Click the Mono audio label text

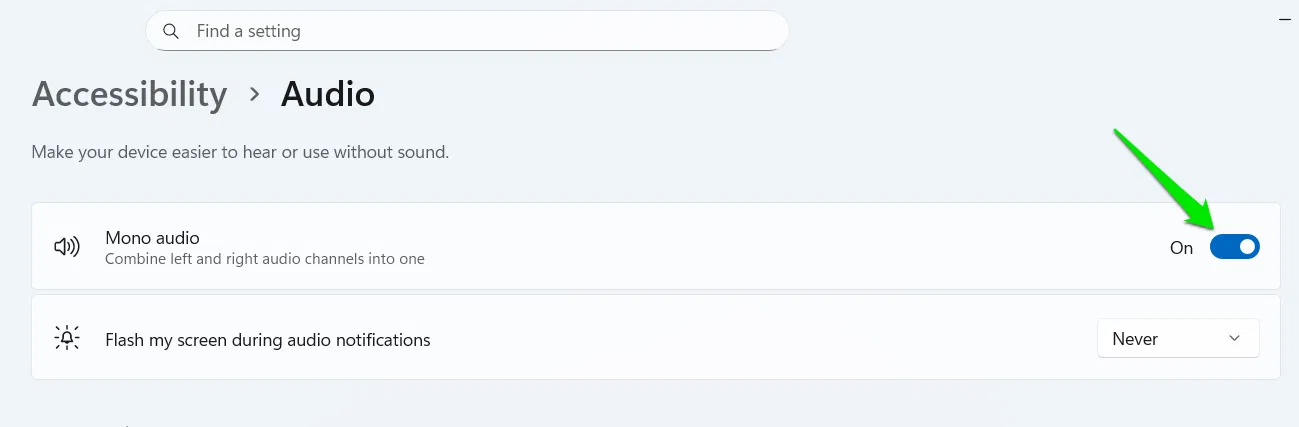(152, 238)
